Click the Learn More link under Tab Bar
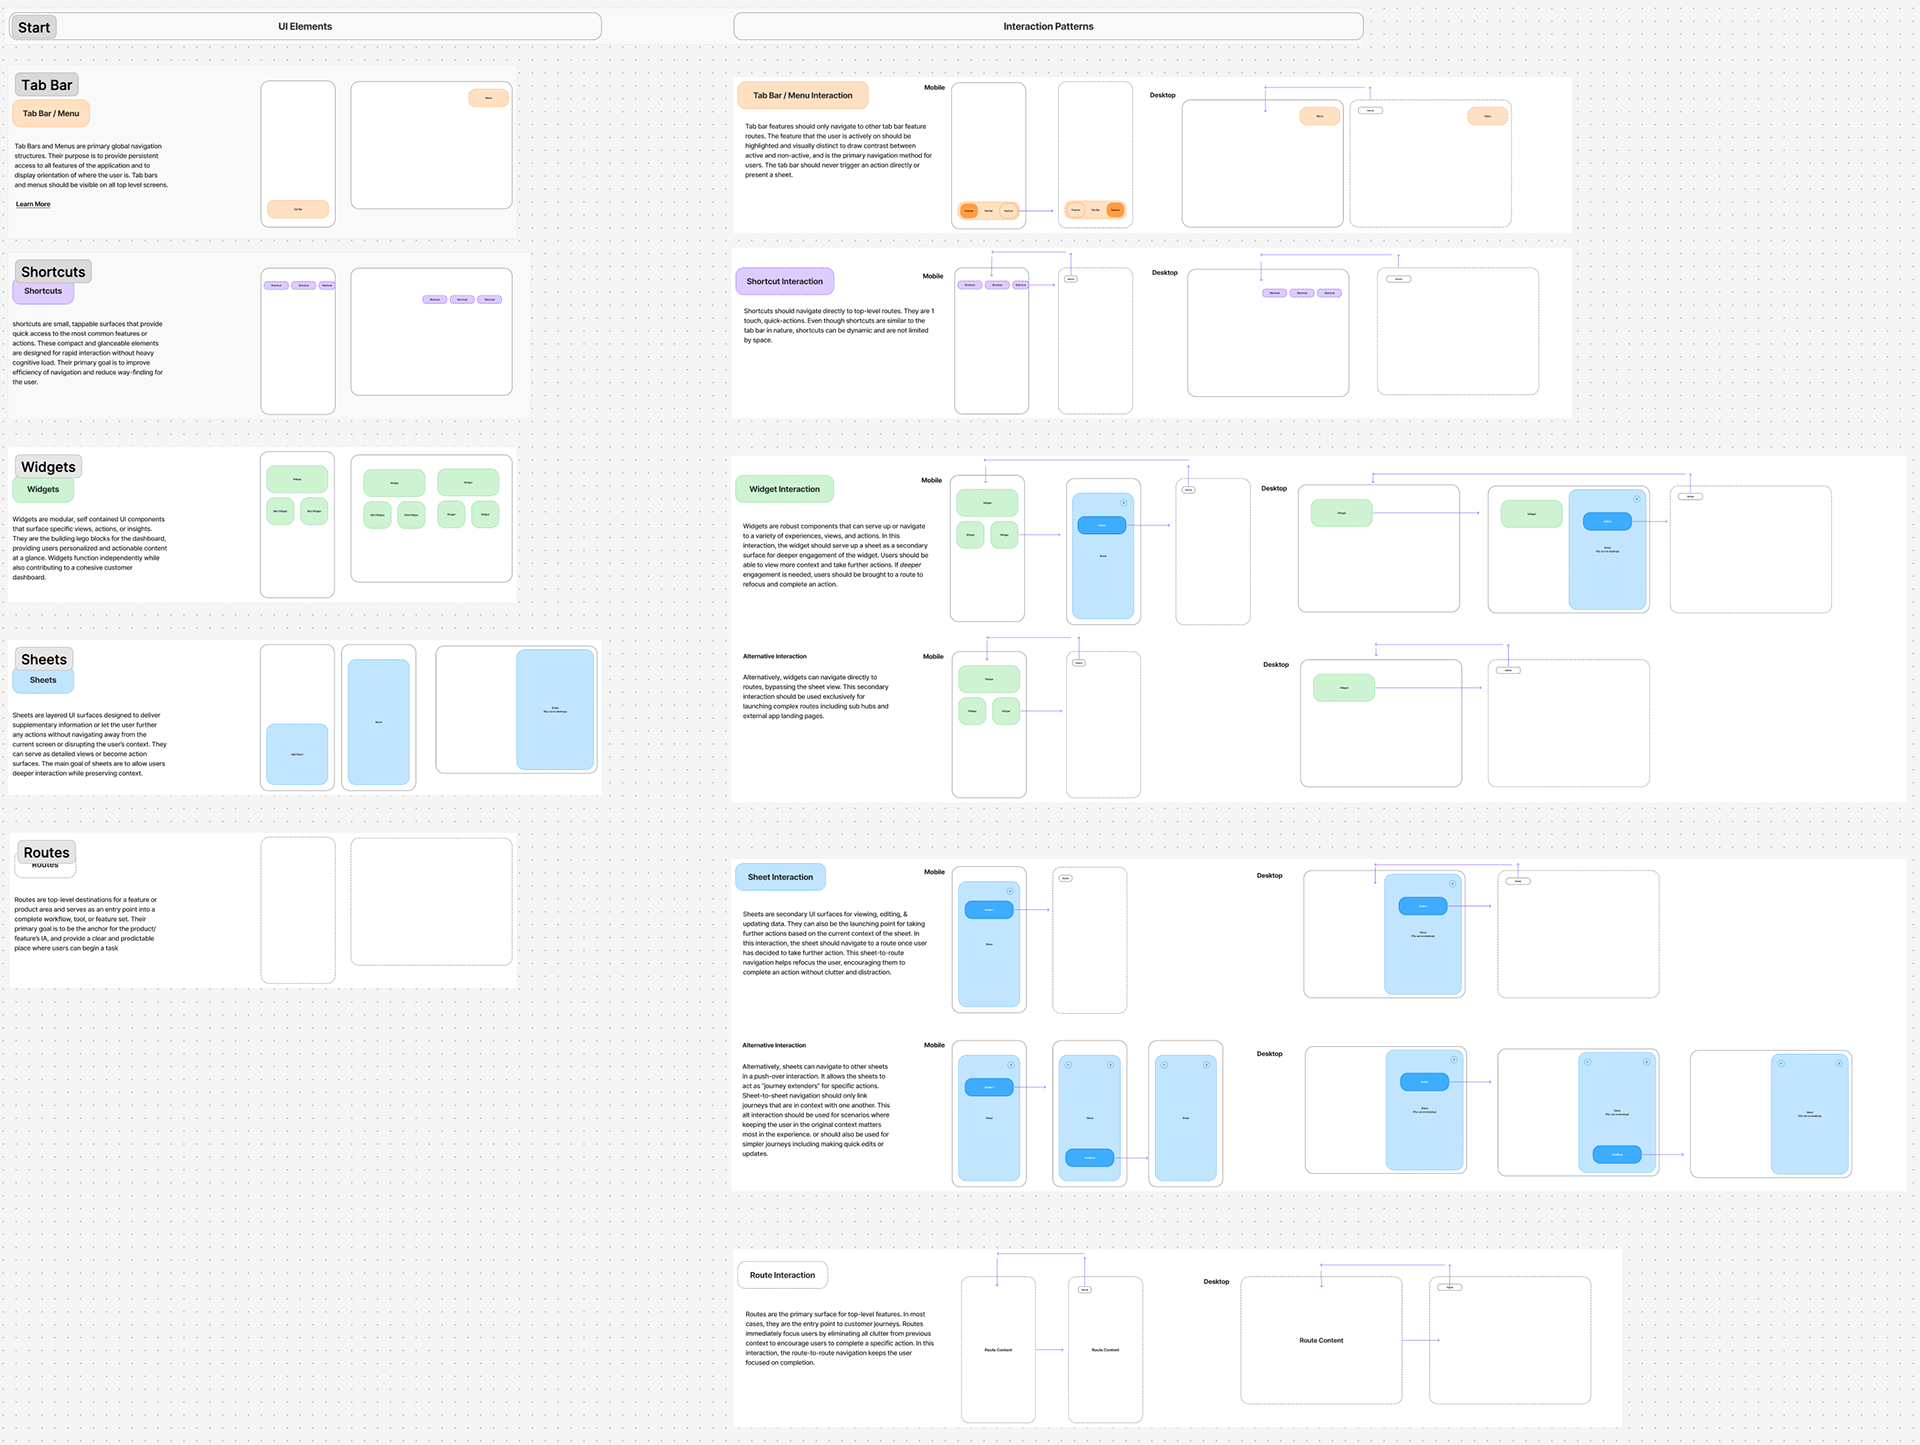 33,204
